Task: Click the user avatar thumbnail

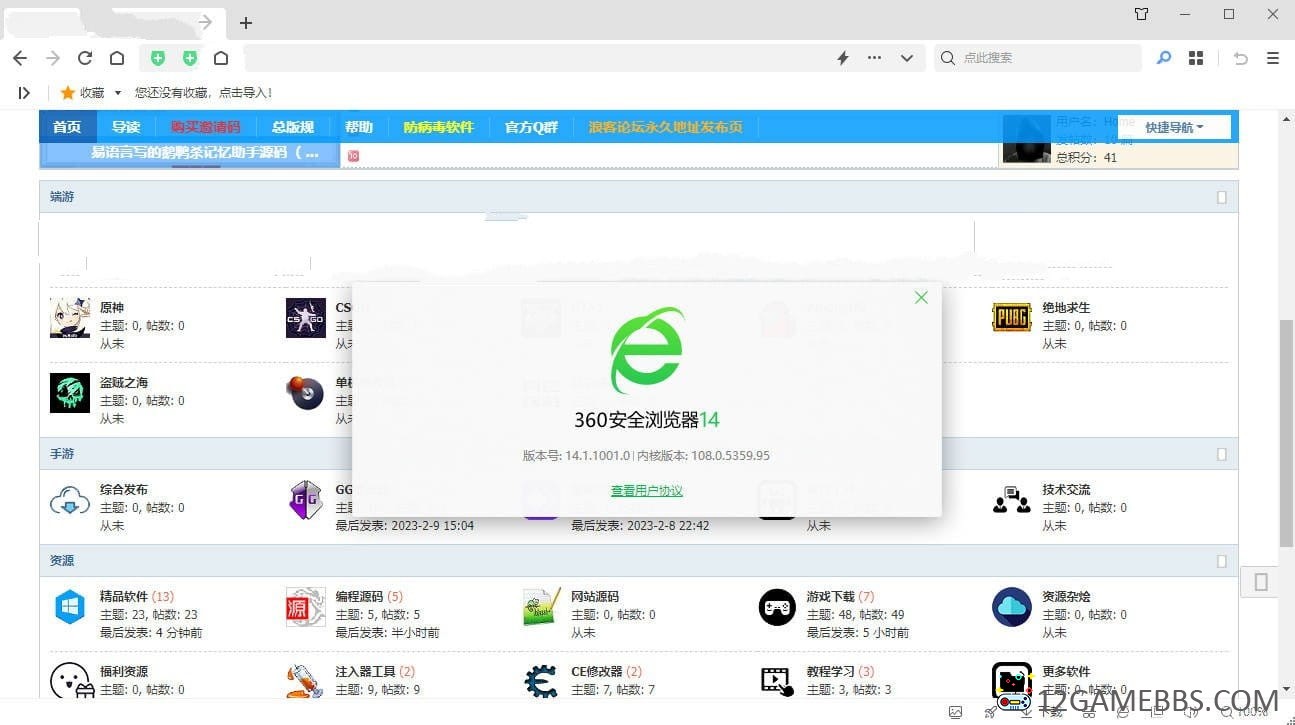Action: click(x=1026, y=139)
